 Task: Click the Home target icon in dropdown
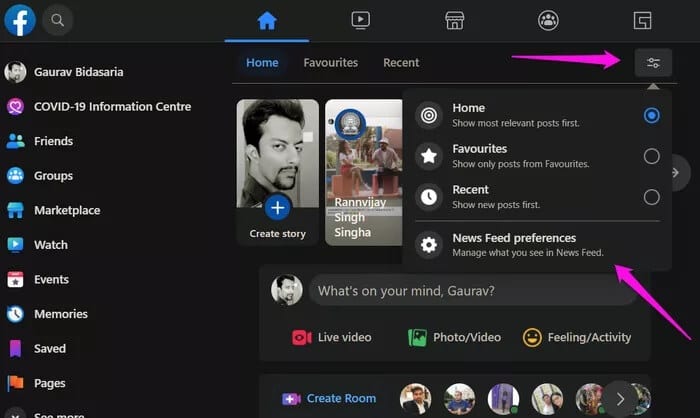click(x=429, y=115)
